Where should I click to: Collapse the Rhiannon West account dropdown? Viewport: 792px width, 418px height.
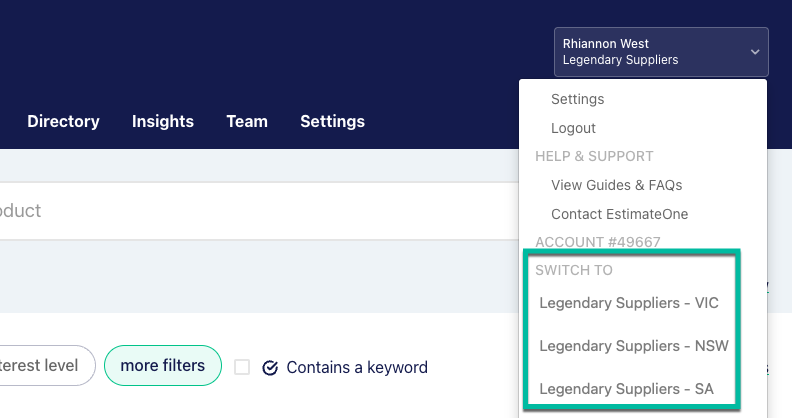click(661, 52)
